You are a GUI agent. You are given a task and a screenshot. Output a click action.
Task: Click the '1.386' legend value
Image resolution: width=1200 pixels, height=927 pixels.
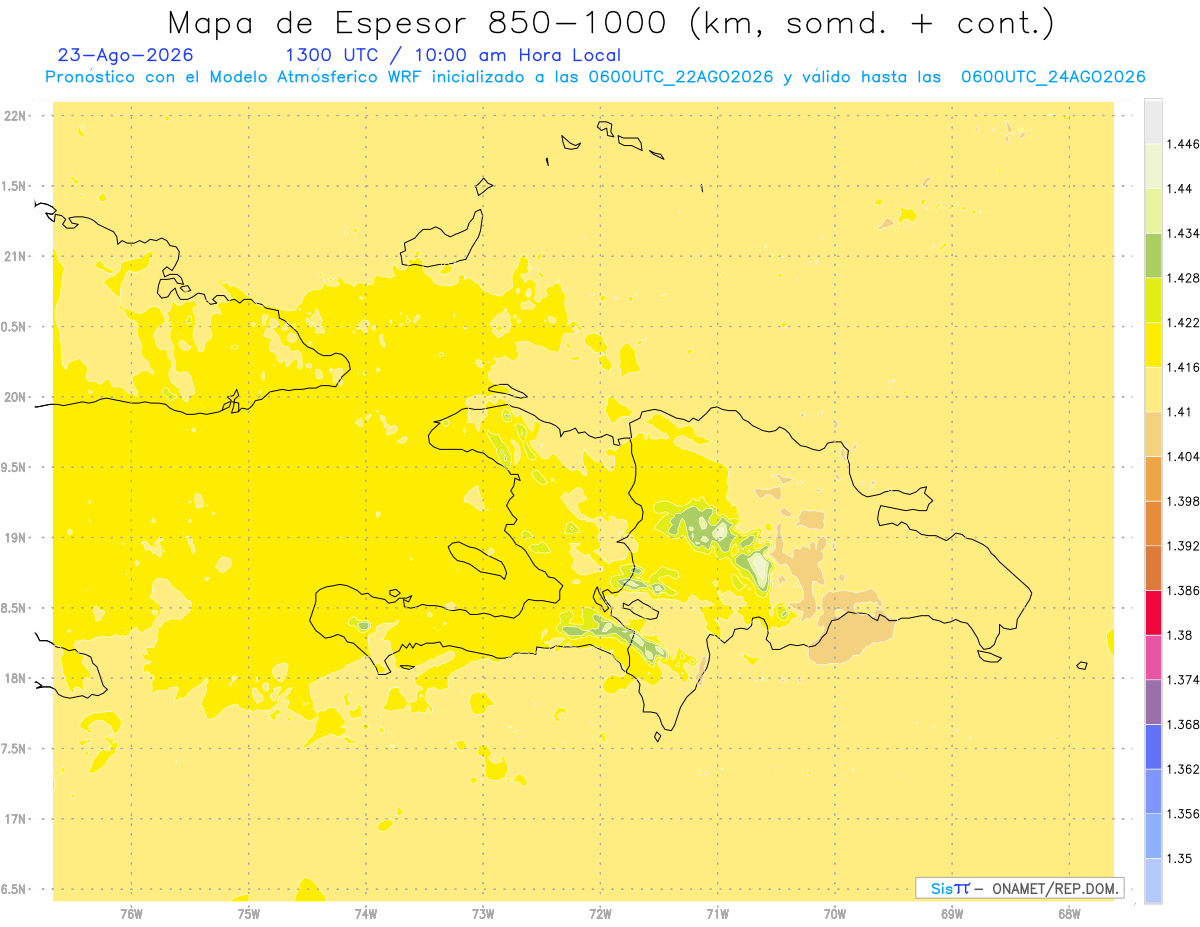(1183, 590)
